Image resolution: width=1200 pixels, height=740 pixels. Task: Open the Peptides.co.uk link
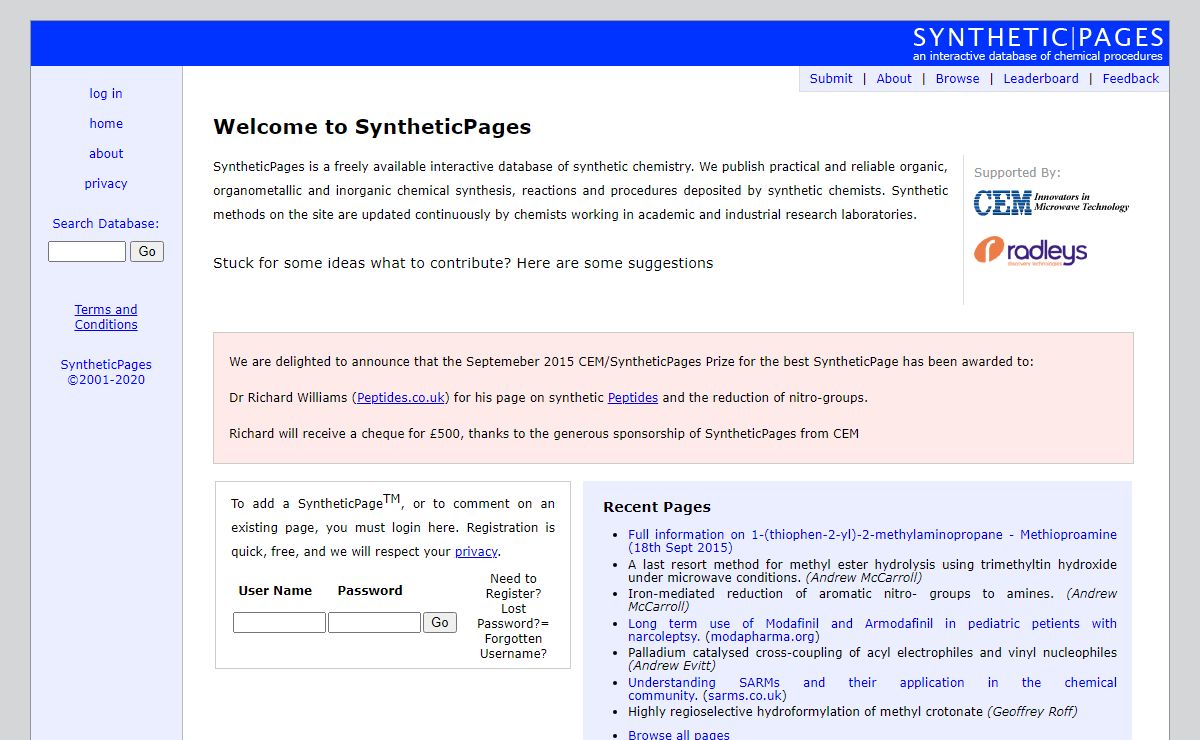(401, 397)
